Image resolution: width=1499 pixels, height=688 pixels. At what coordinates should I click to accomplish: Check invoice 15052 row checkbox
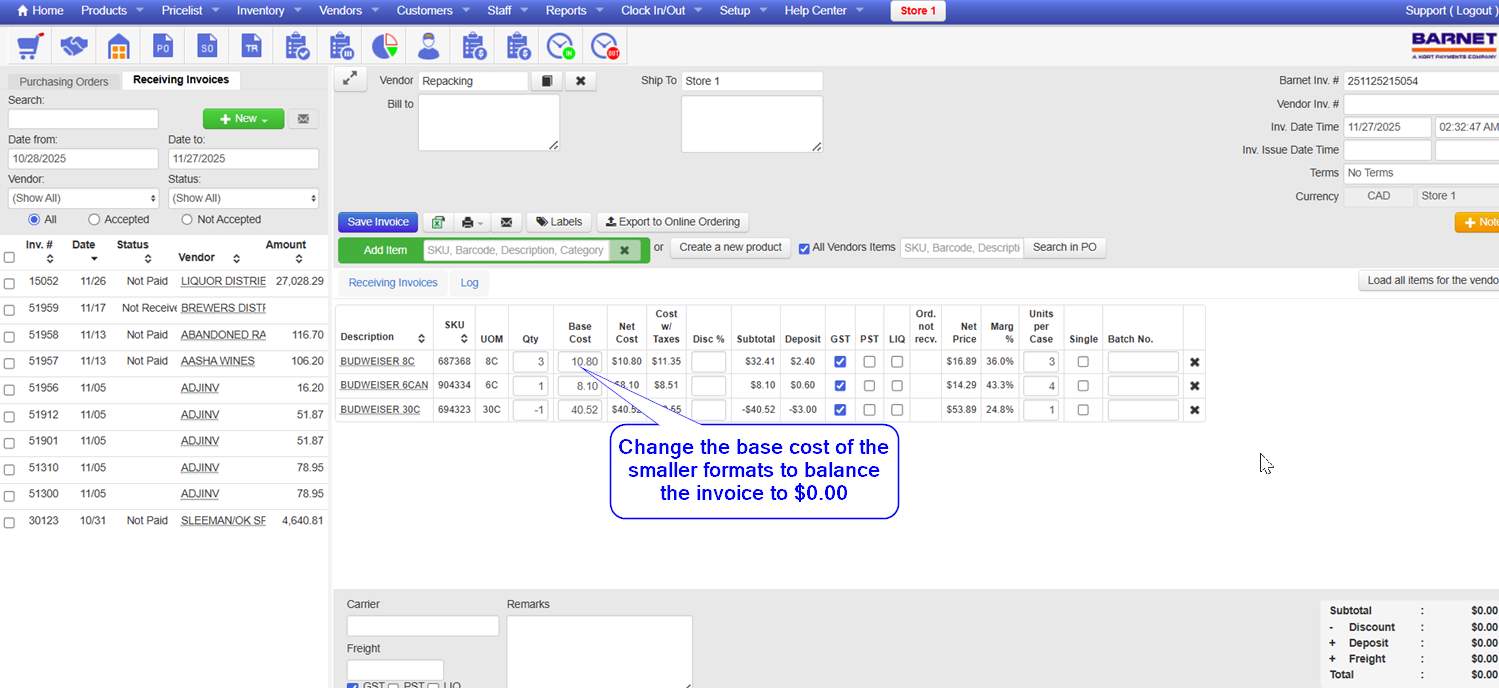point(9,283)
